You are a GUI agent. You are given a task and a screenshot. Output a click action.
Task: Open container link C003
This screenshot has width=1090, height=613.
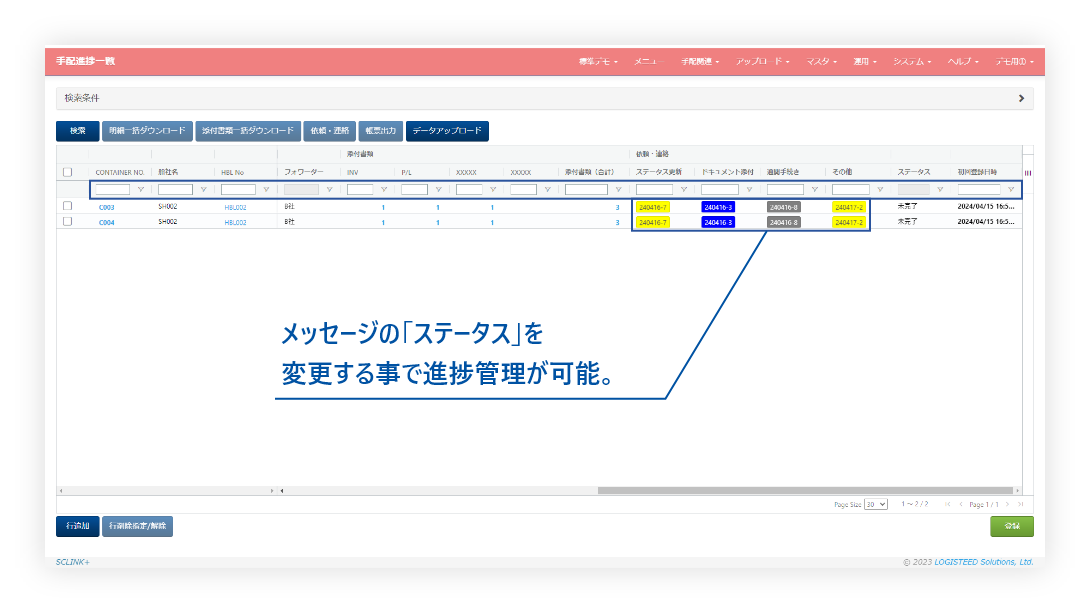pyautogui.click(x=106, y=207)
